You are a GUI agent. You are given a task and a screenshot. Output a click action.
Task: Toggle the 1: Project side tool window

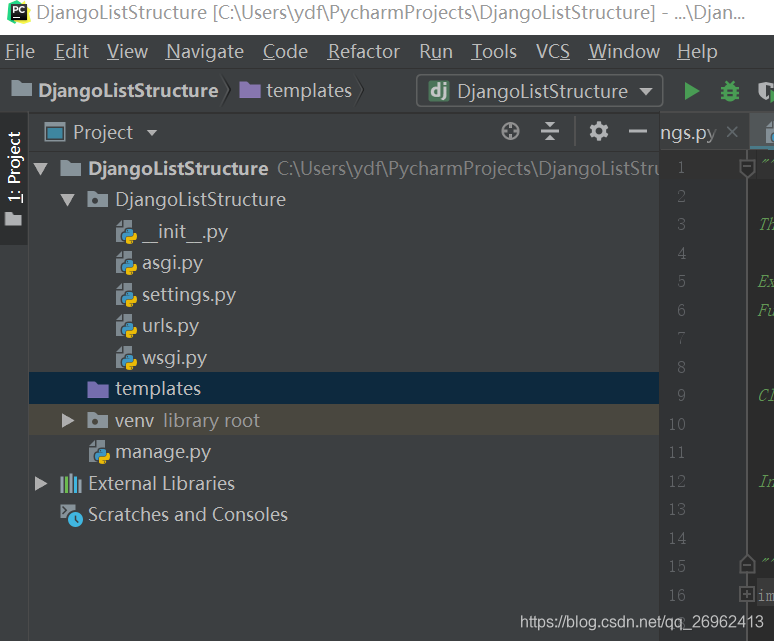pyautogui.click(x=14, y=179)
